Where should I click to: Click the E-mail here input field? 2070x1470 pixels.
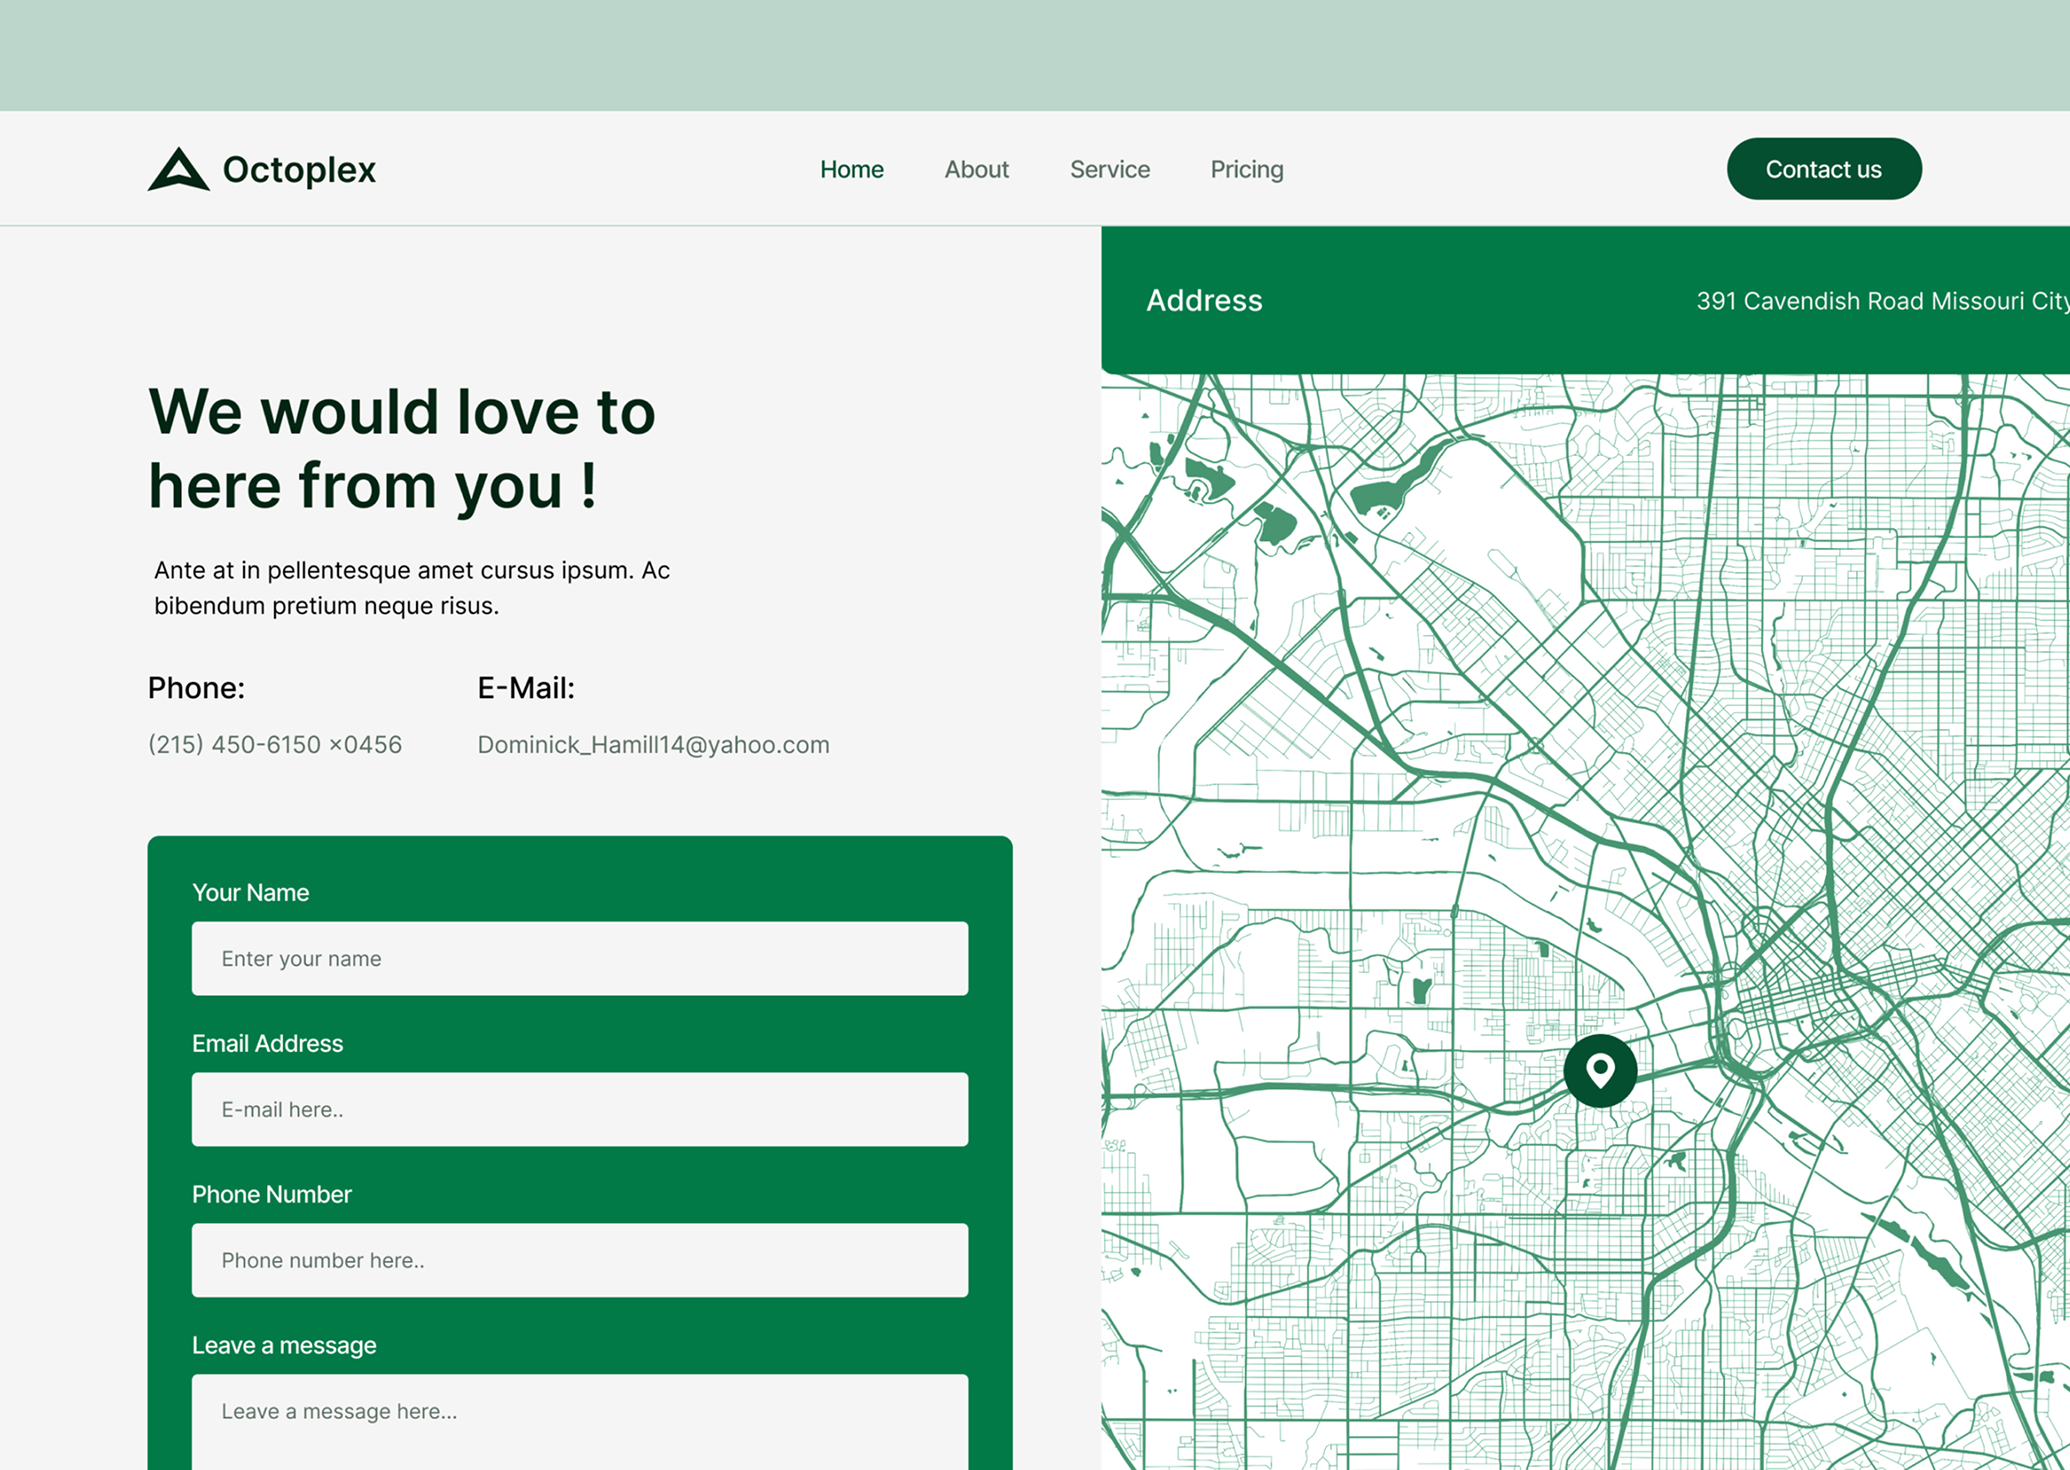point(579,1109)
